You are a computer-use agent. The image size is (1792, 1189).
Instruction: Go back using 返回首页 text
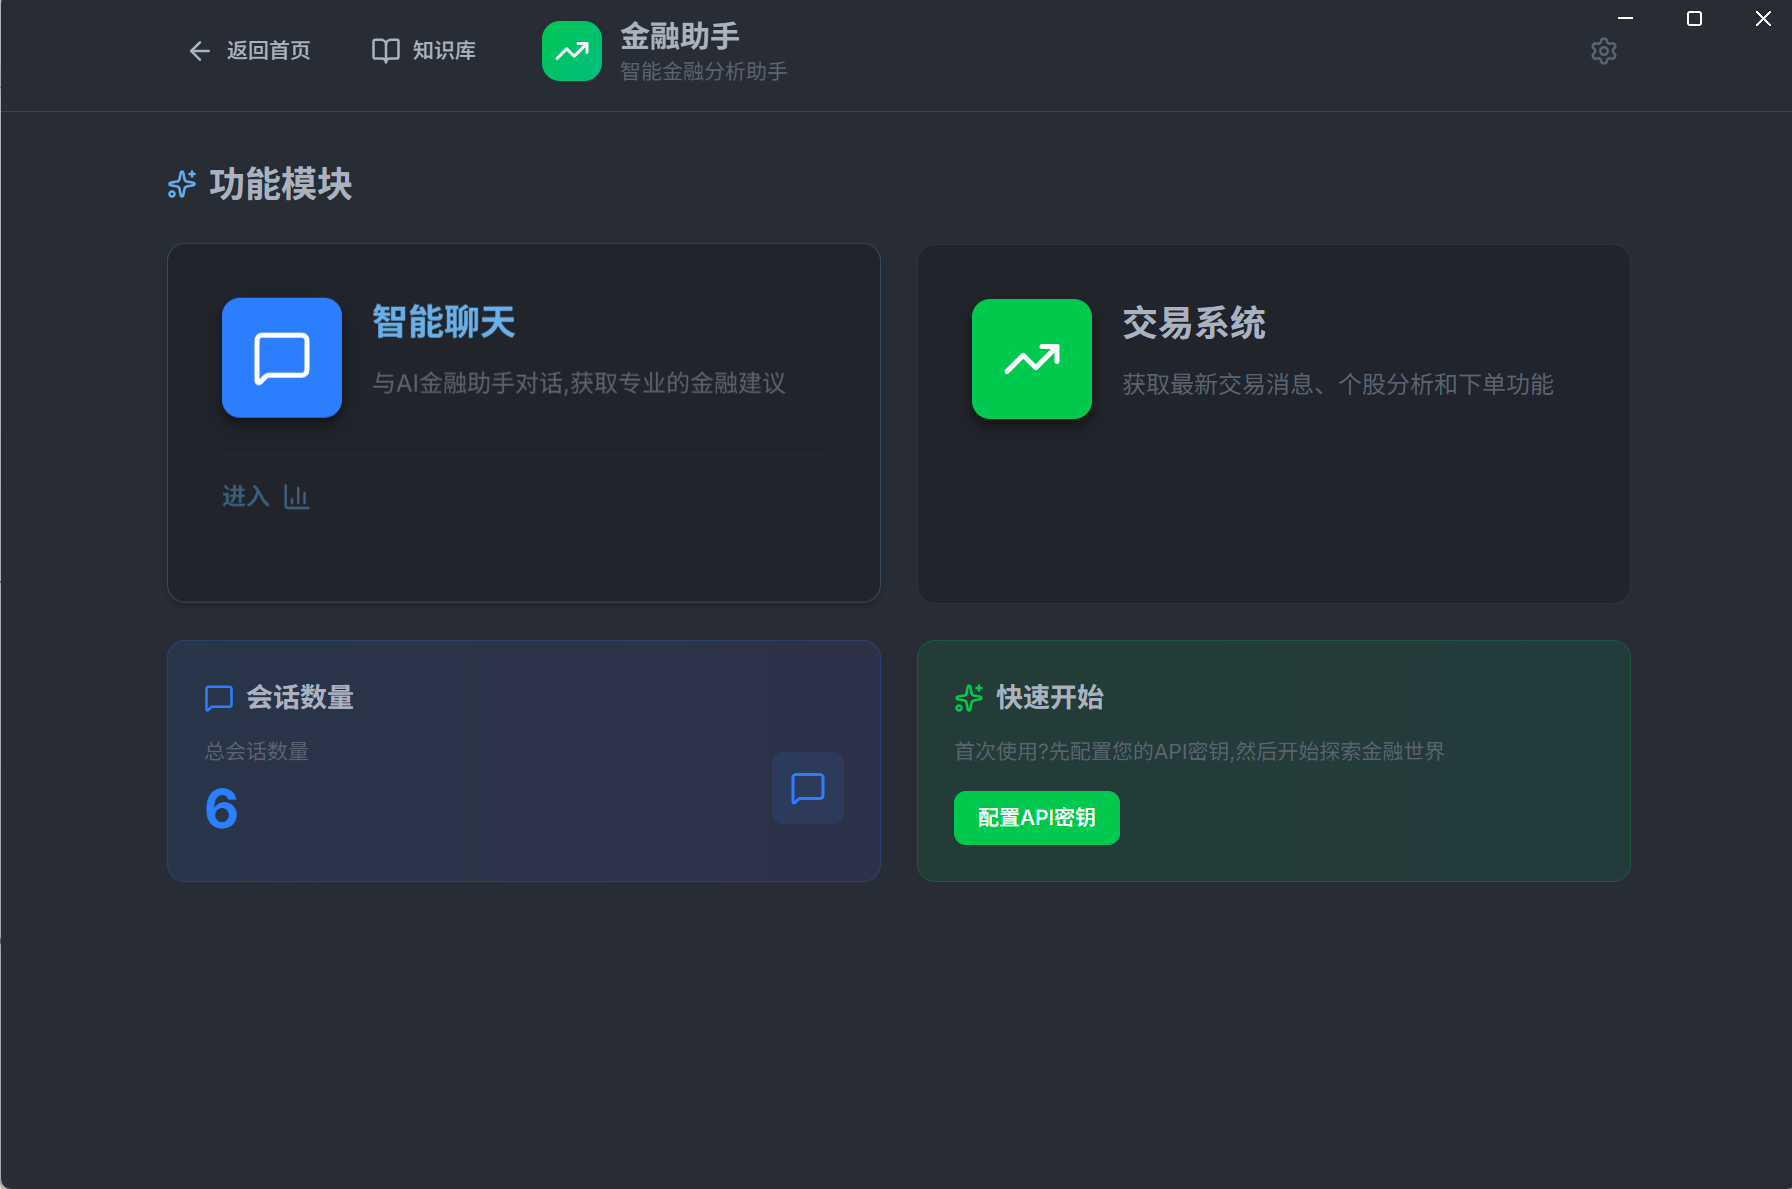pyautogui.click(x=268, y=51)
